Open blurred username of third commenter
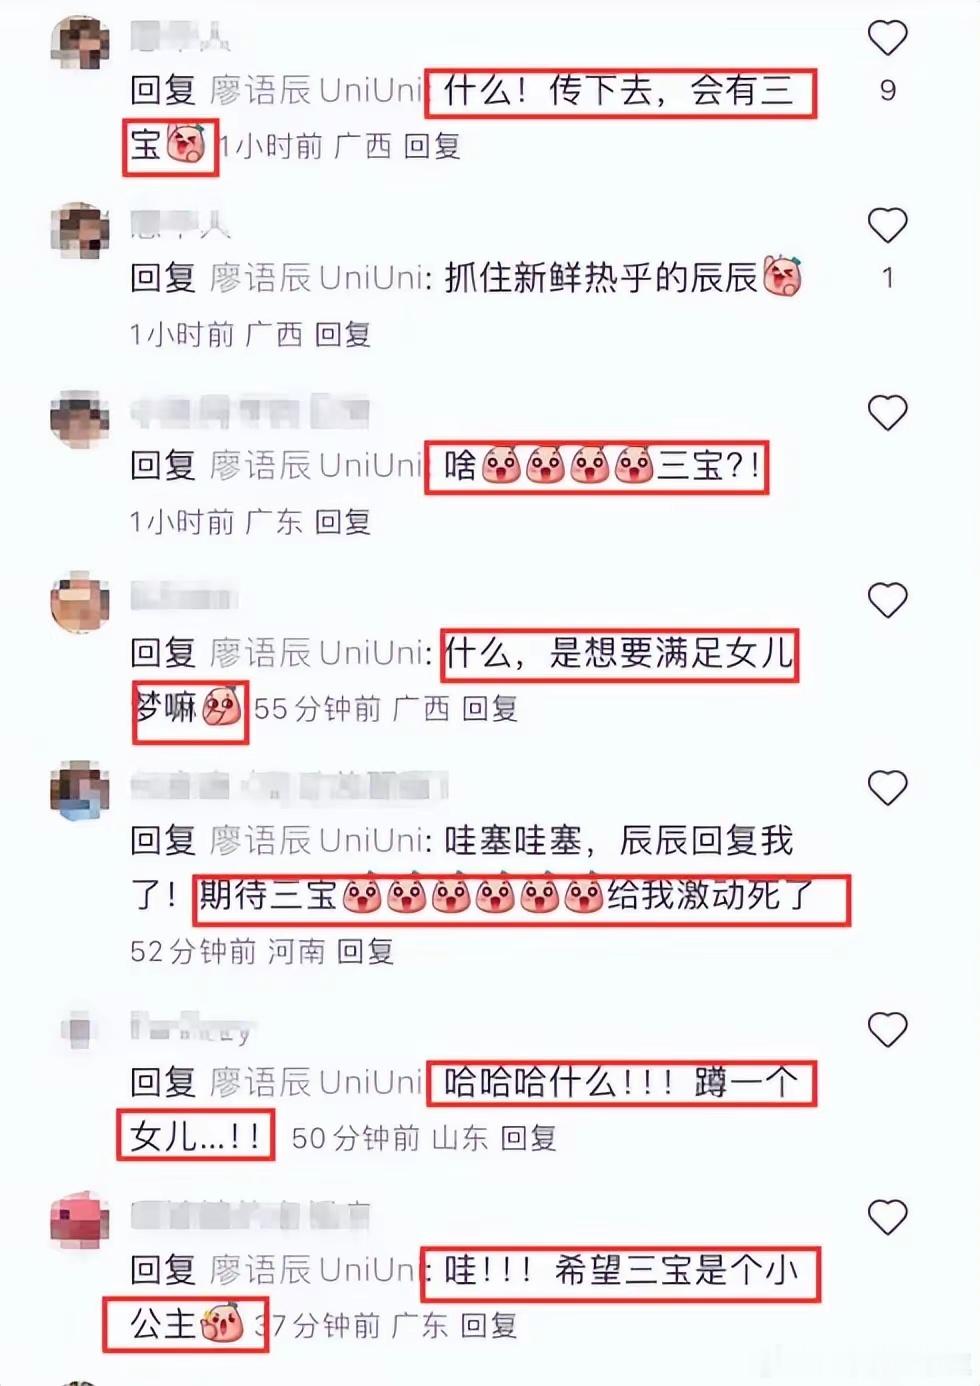The height and width of the screenshot is (1386, 980). click(250, 411)
